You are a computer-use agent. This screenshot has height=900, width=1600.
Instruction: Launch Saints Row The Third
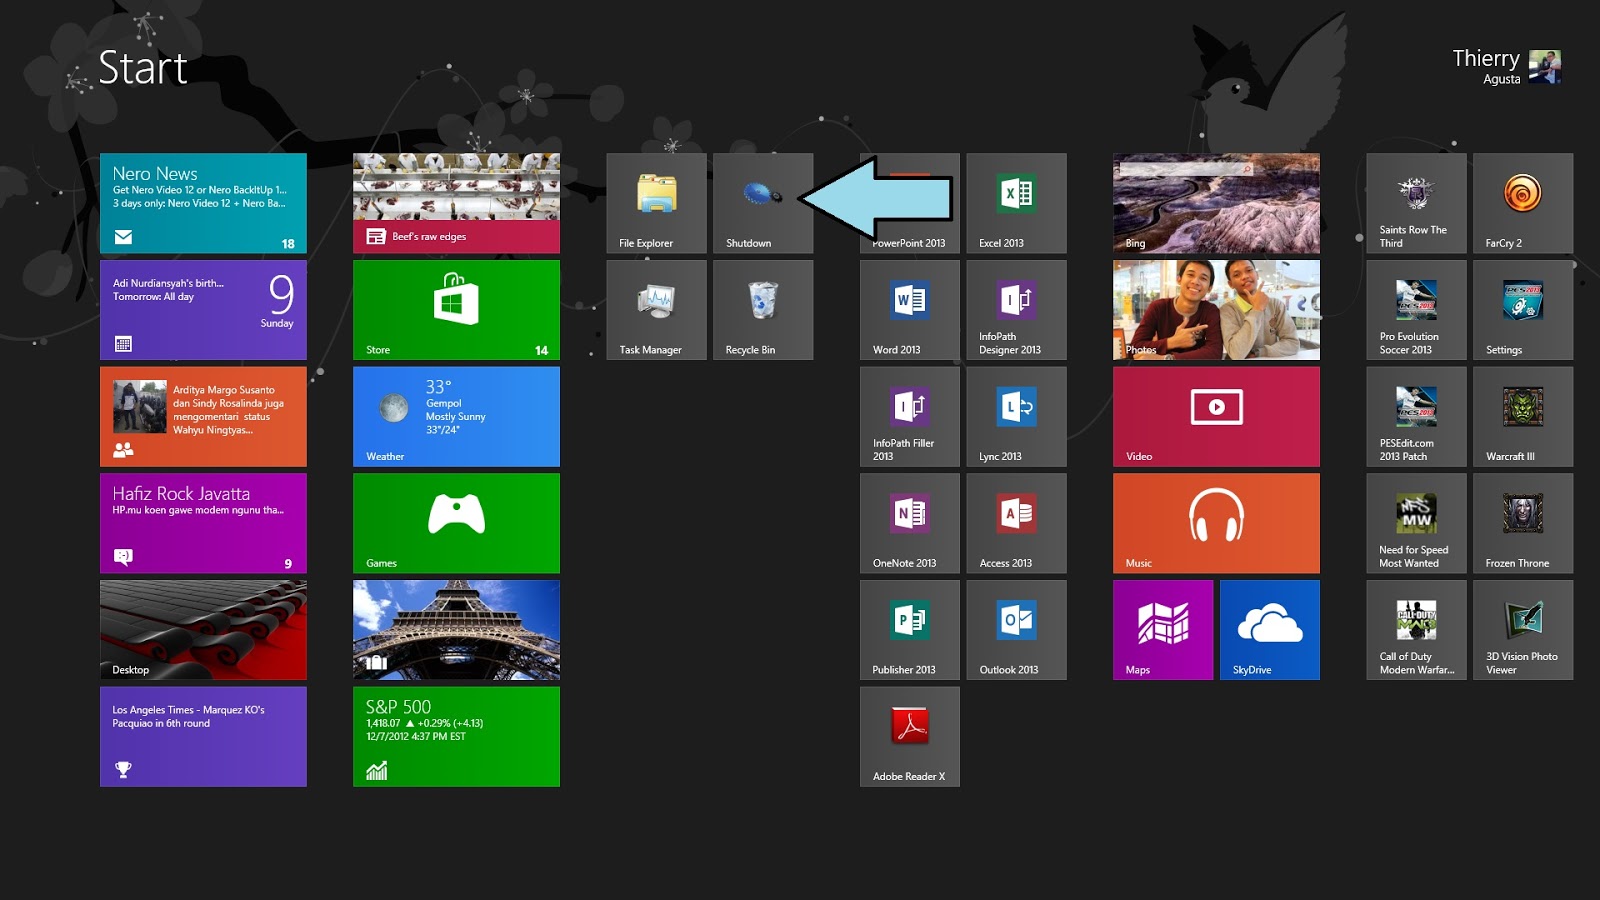[x=1416, y=203]
